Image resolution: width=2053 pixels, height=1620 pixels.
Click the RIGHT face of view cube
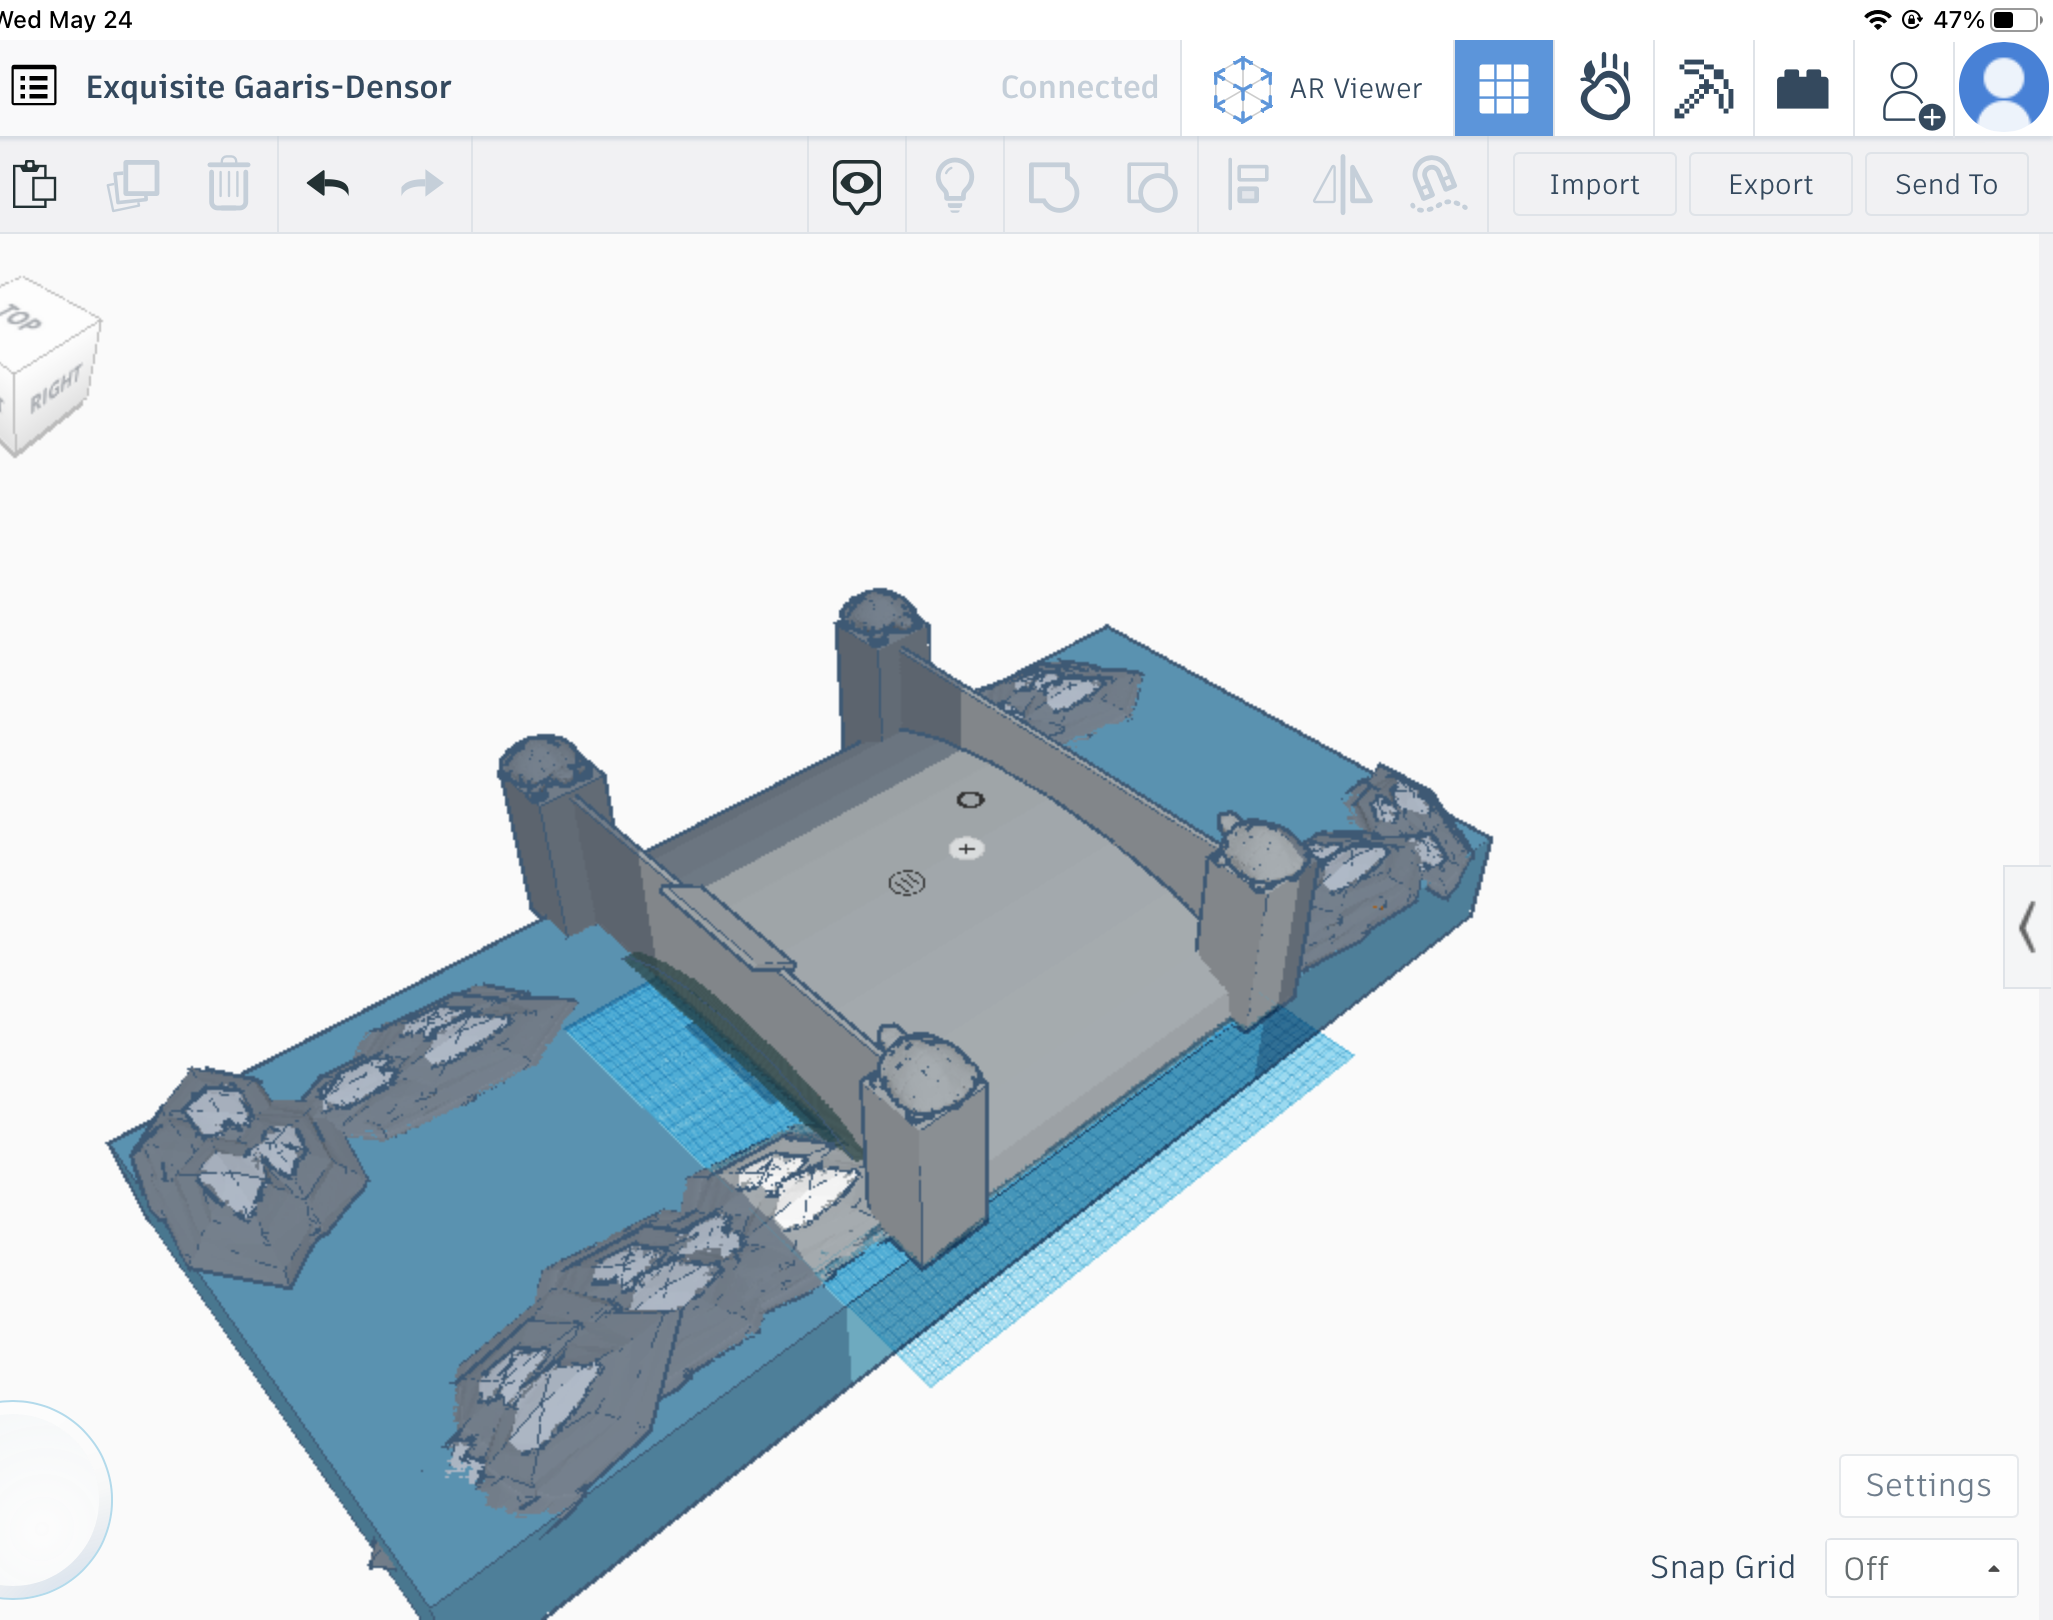pos(55,390)
